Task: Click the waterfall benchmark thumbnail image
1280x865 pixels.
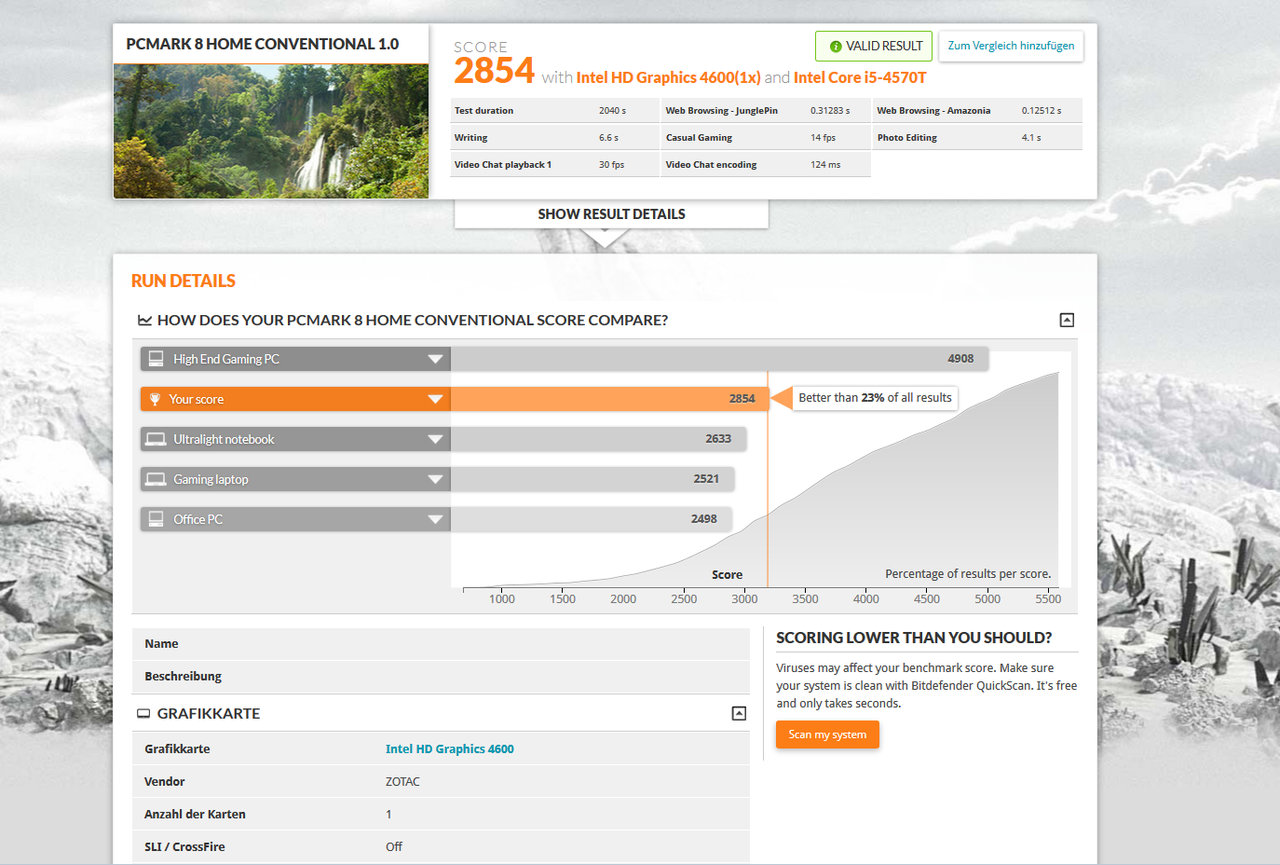Action: [271, 131]
